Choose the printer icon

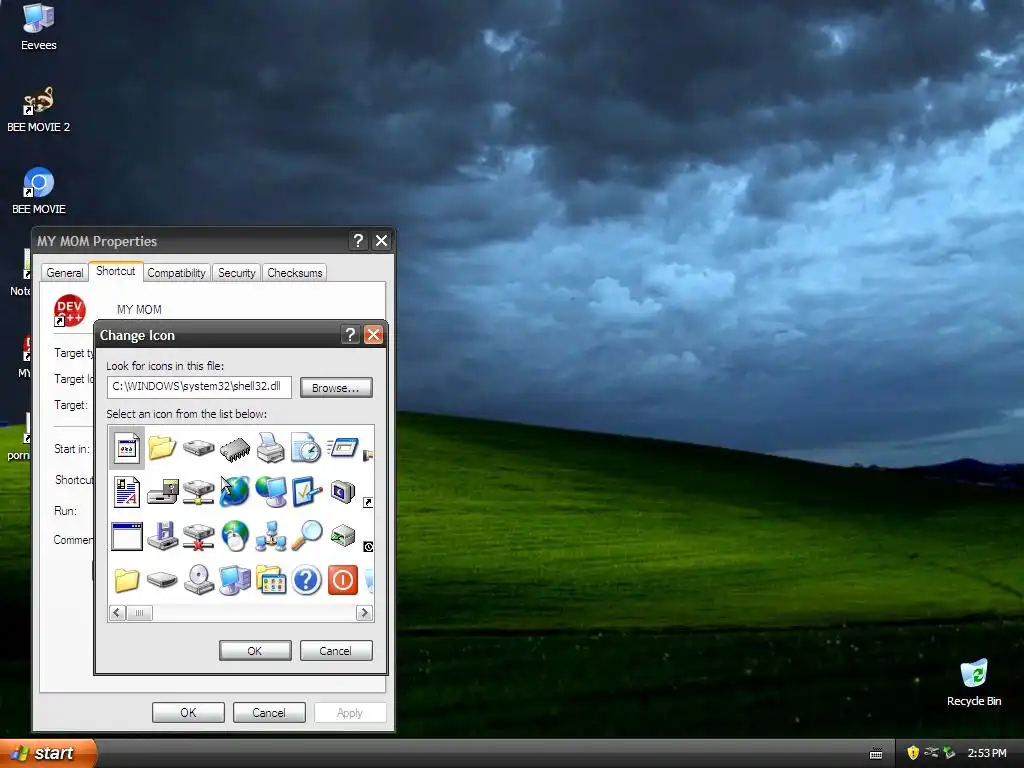270,448
